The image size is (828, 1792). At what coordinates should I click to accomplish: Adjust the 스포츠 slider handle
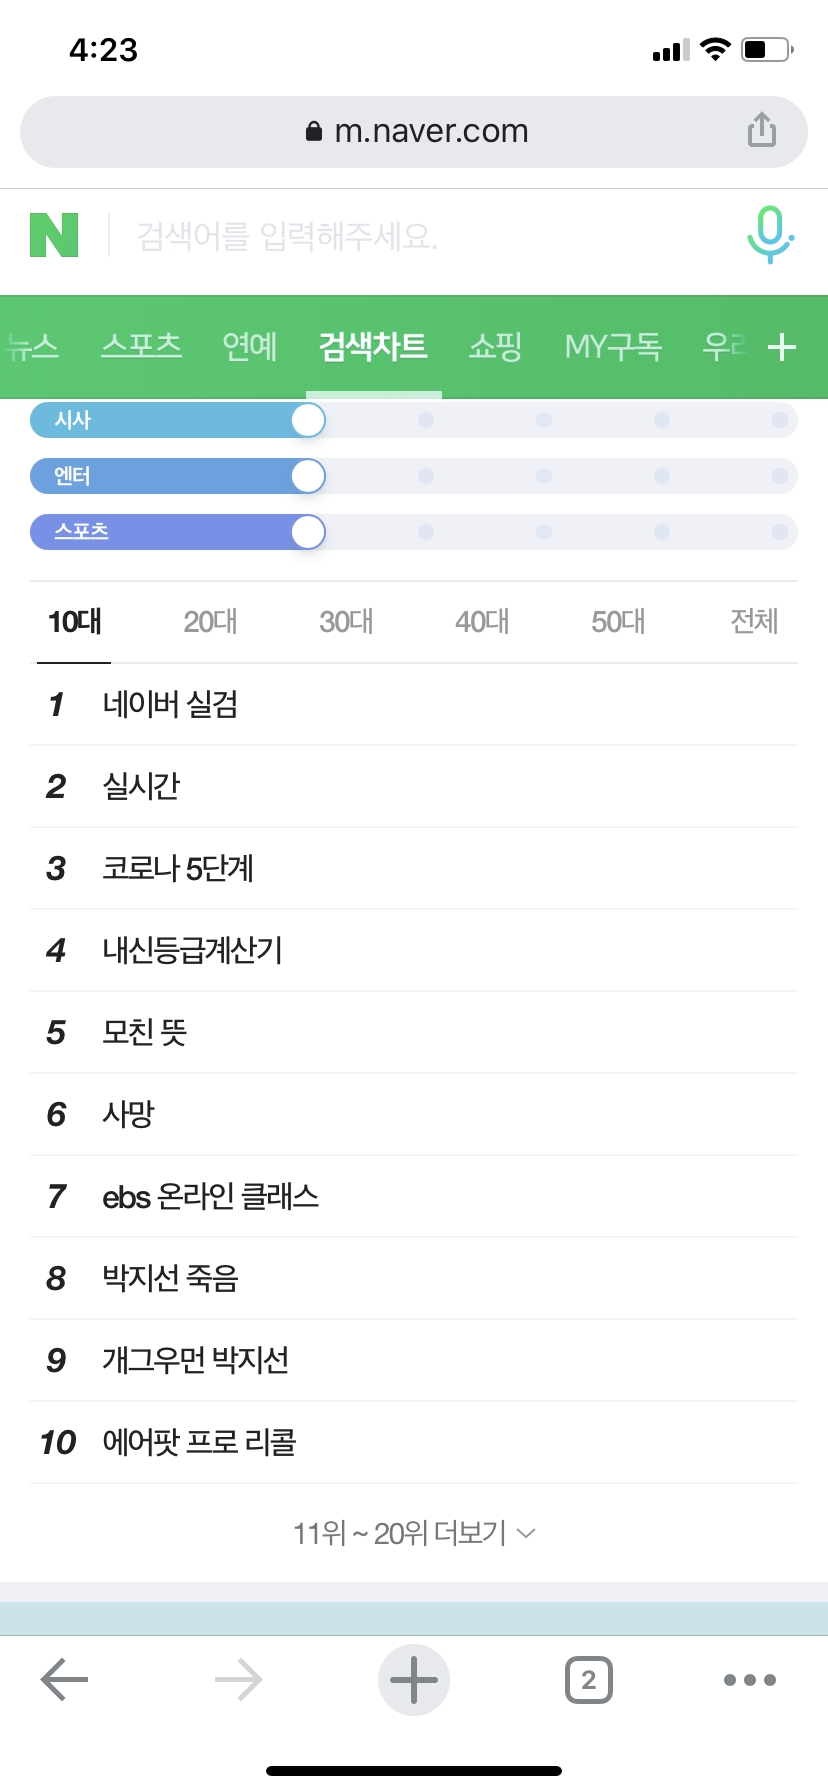308,532
